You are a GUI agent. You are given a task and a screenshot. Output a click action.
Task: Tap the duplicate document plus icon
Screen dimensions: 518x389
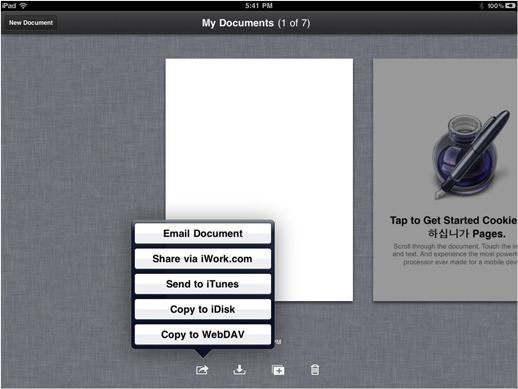(278, 370)
